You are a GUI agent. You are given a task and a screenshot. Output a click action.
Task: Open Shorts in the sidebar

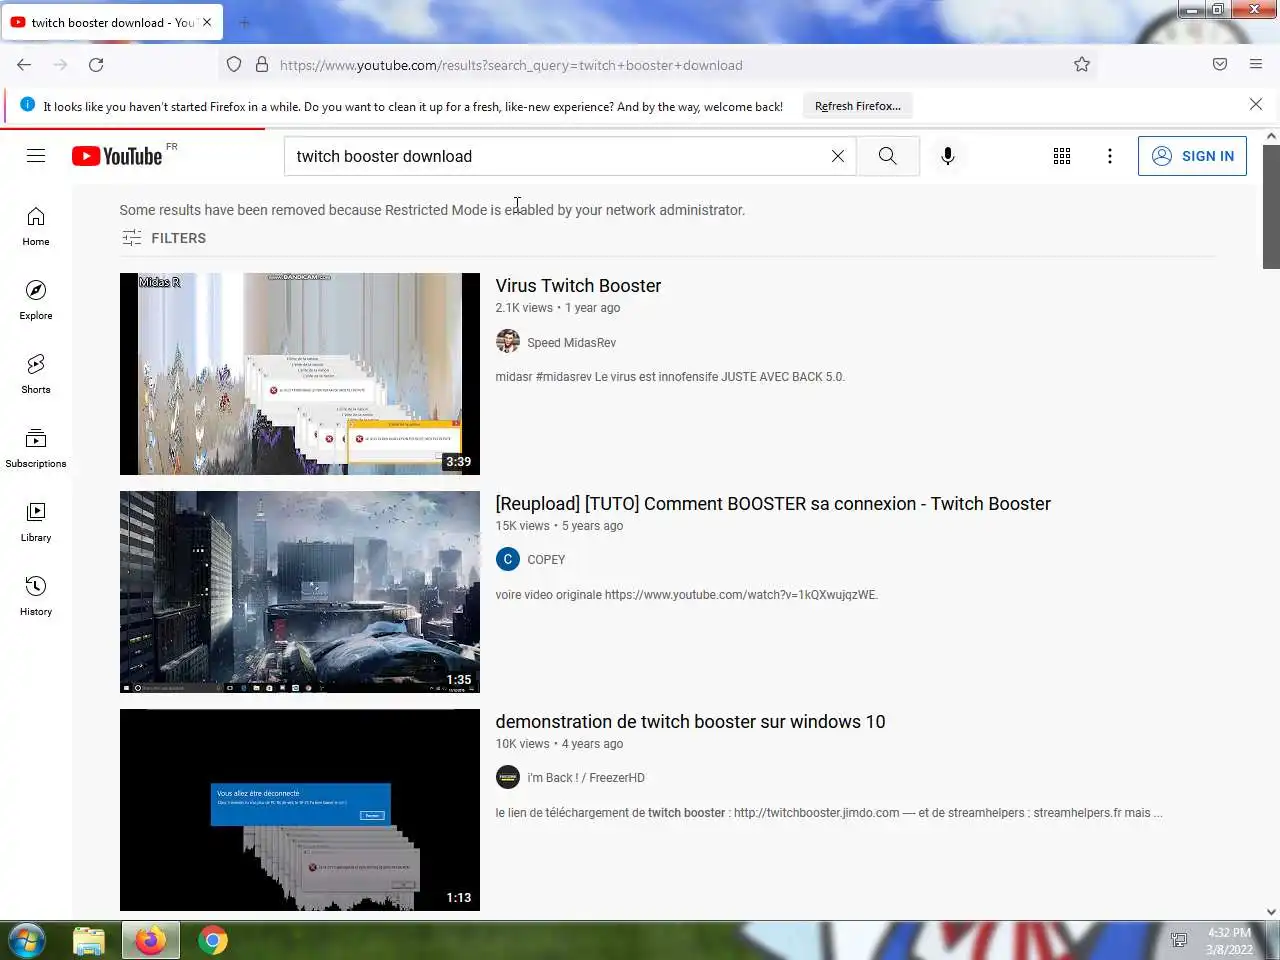tap(36, 374)
